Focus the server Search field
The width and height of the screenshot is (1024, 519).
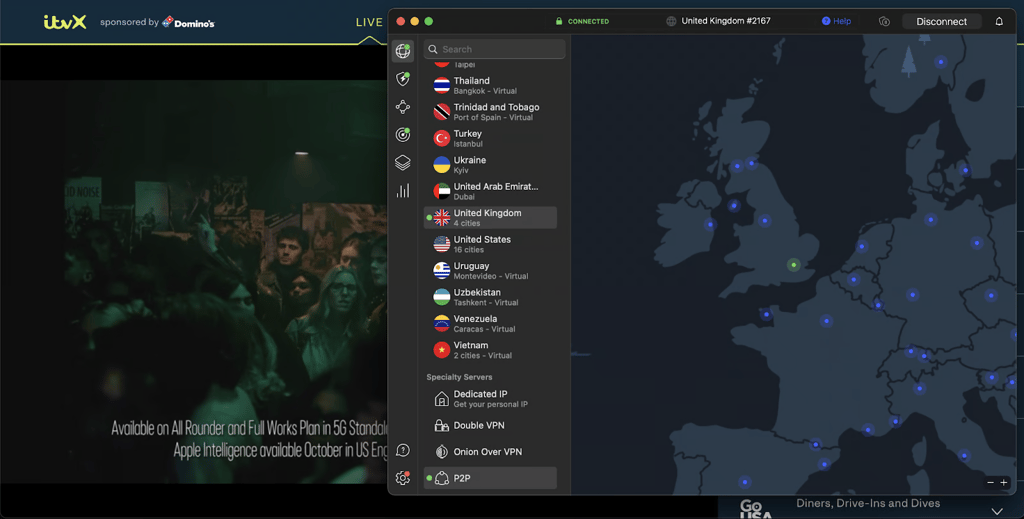(494, 49)
